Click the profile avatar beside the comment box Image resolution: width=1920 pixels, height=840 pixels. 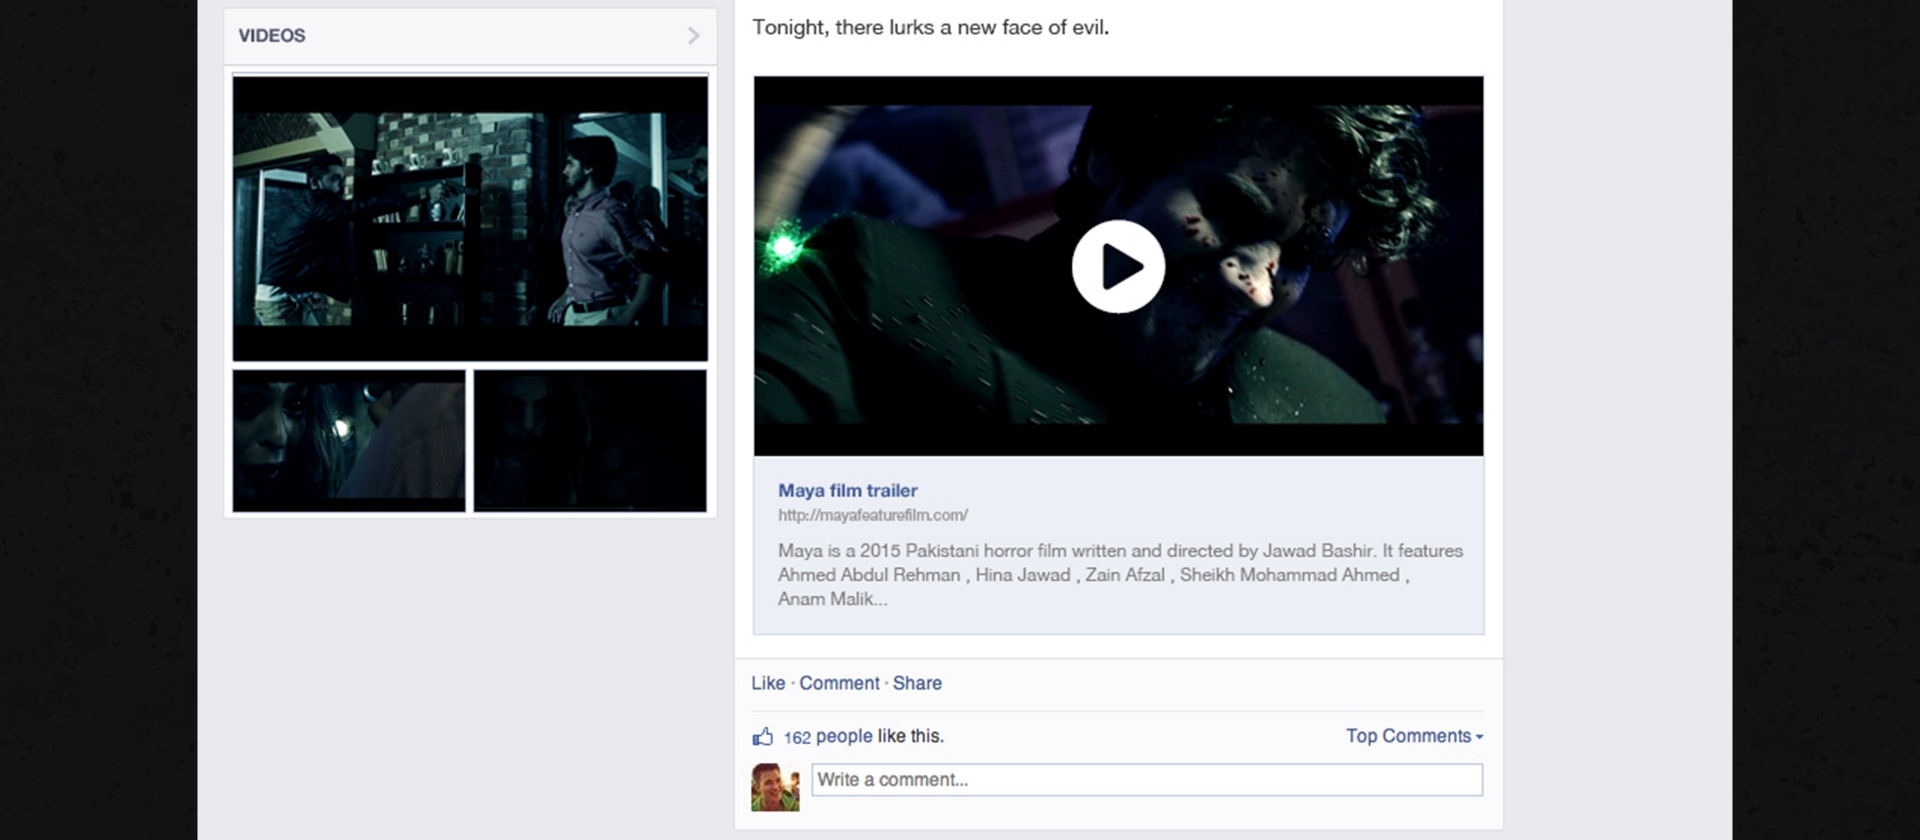click(x=775, y=787)
